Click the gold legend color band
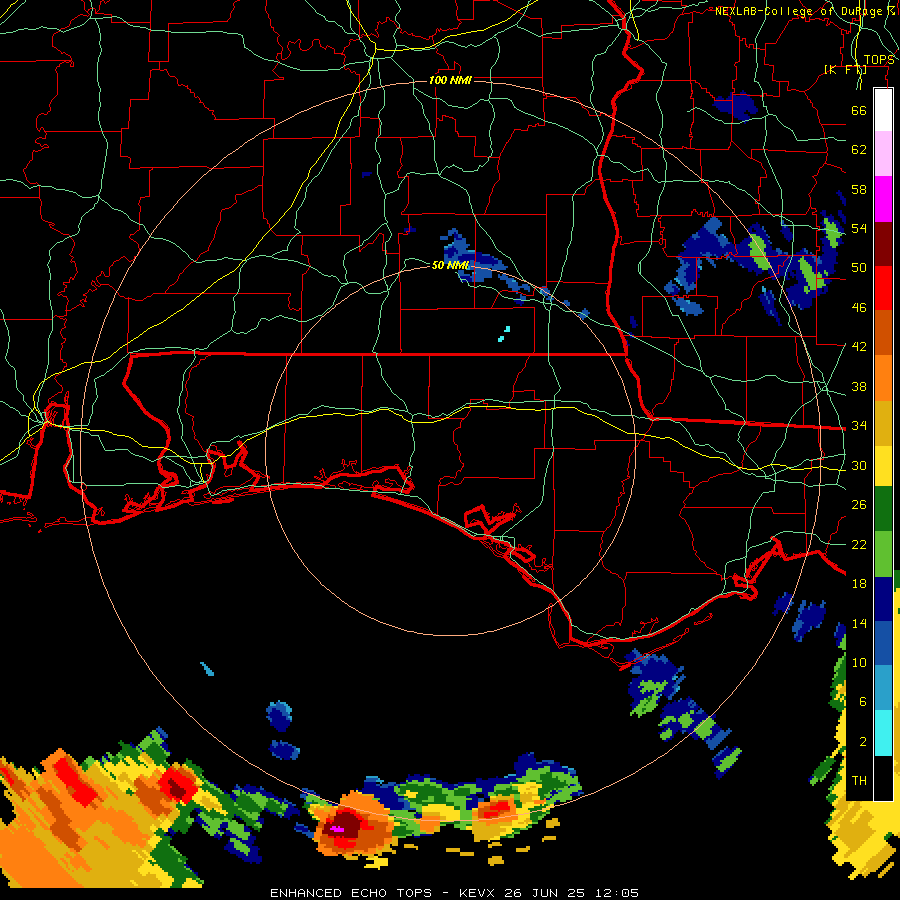The image size is (900, 900). click(x=883, y=422)
